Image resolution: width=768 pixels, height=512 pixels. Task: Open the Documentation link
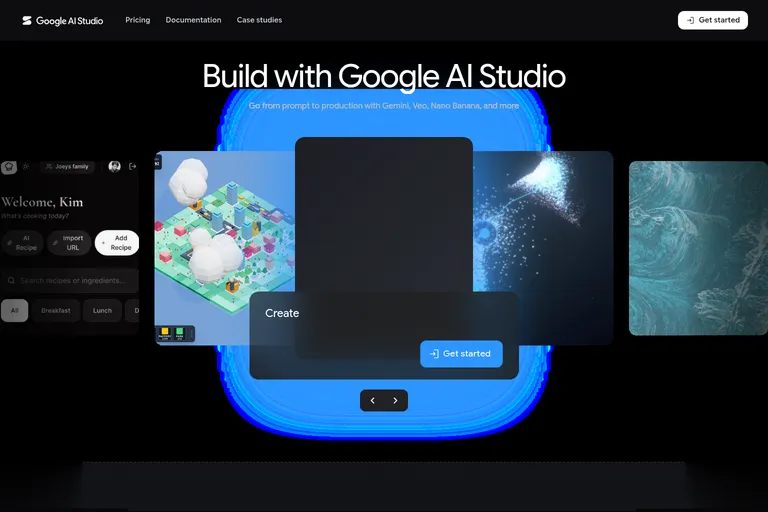[x=193, y=20]
